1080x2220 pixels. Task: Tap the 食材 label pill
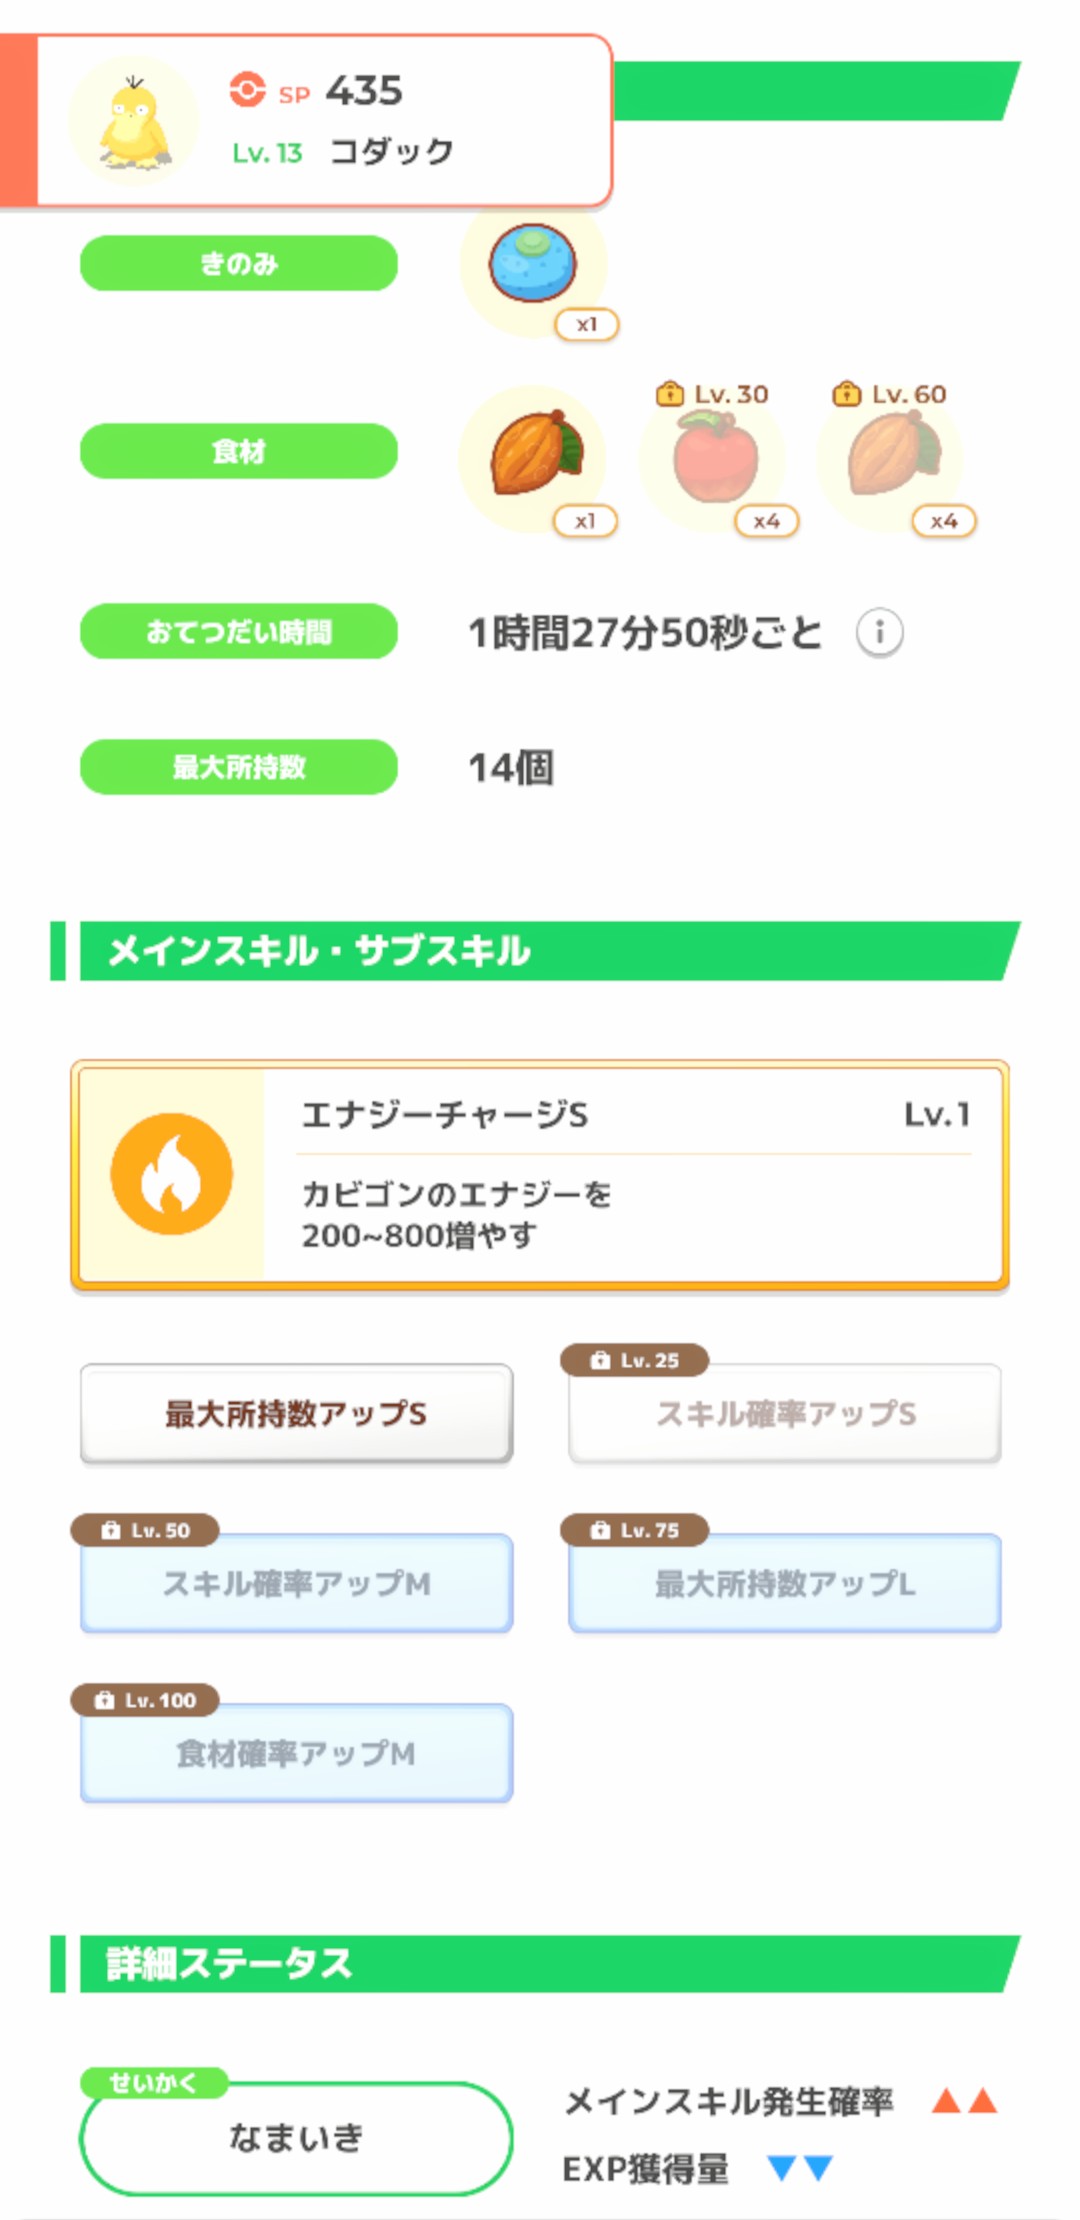pyautogui.click(x=239, y=451)
